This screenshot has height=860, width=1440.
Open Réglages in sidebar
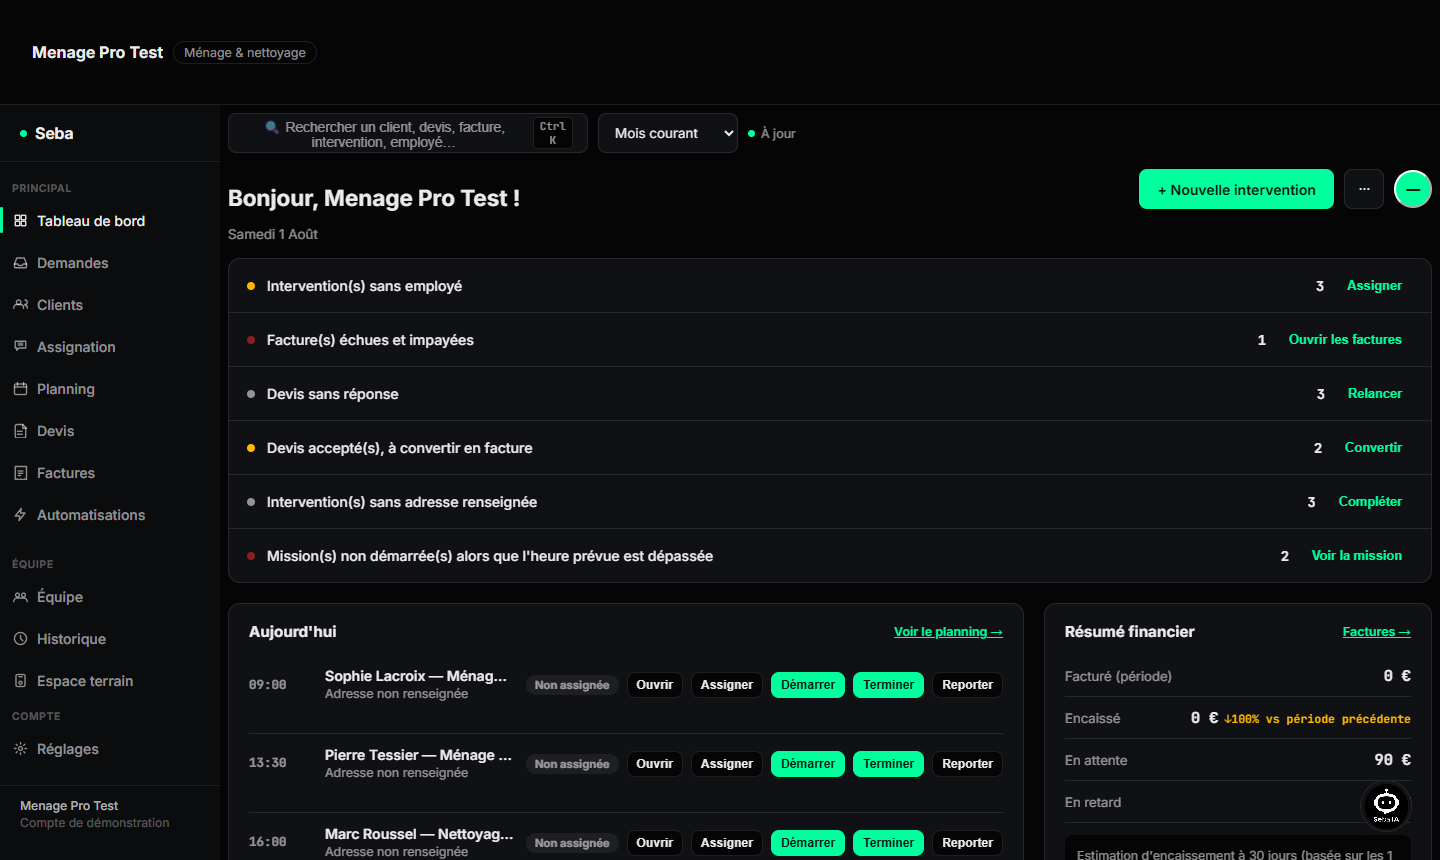tap(110, 749)
